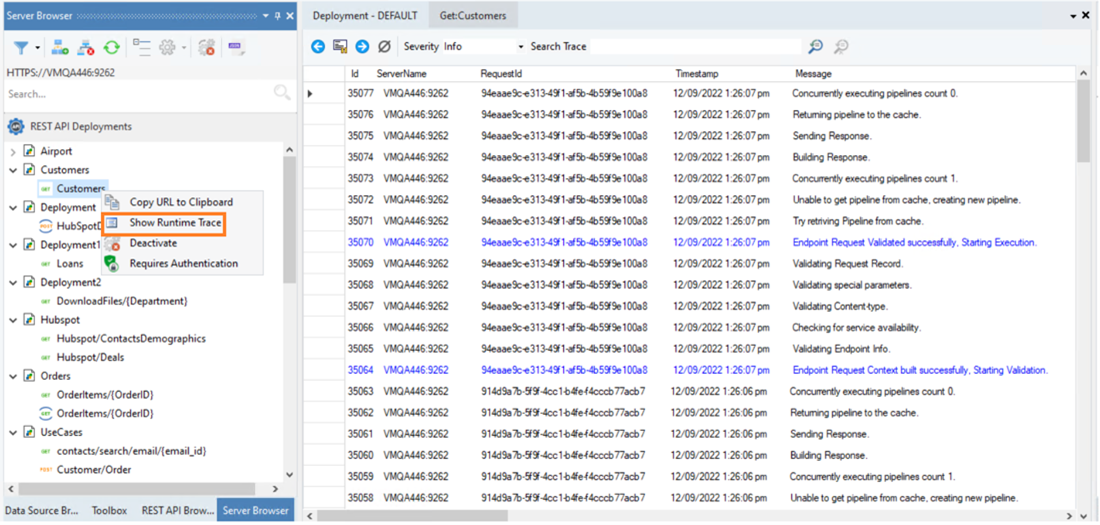
Task: Collapse the Hubspot deployment node
Action: [x=13, y=320]
